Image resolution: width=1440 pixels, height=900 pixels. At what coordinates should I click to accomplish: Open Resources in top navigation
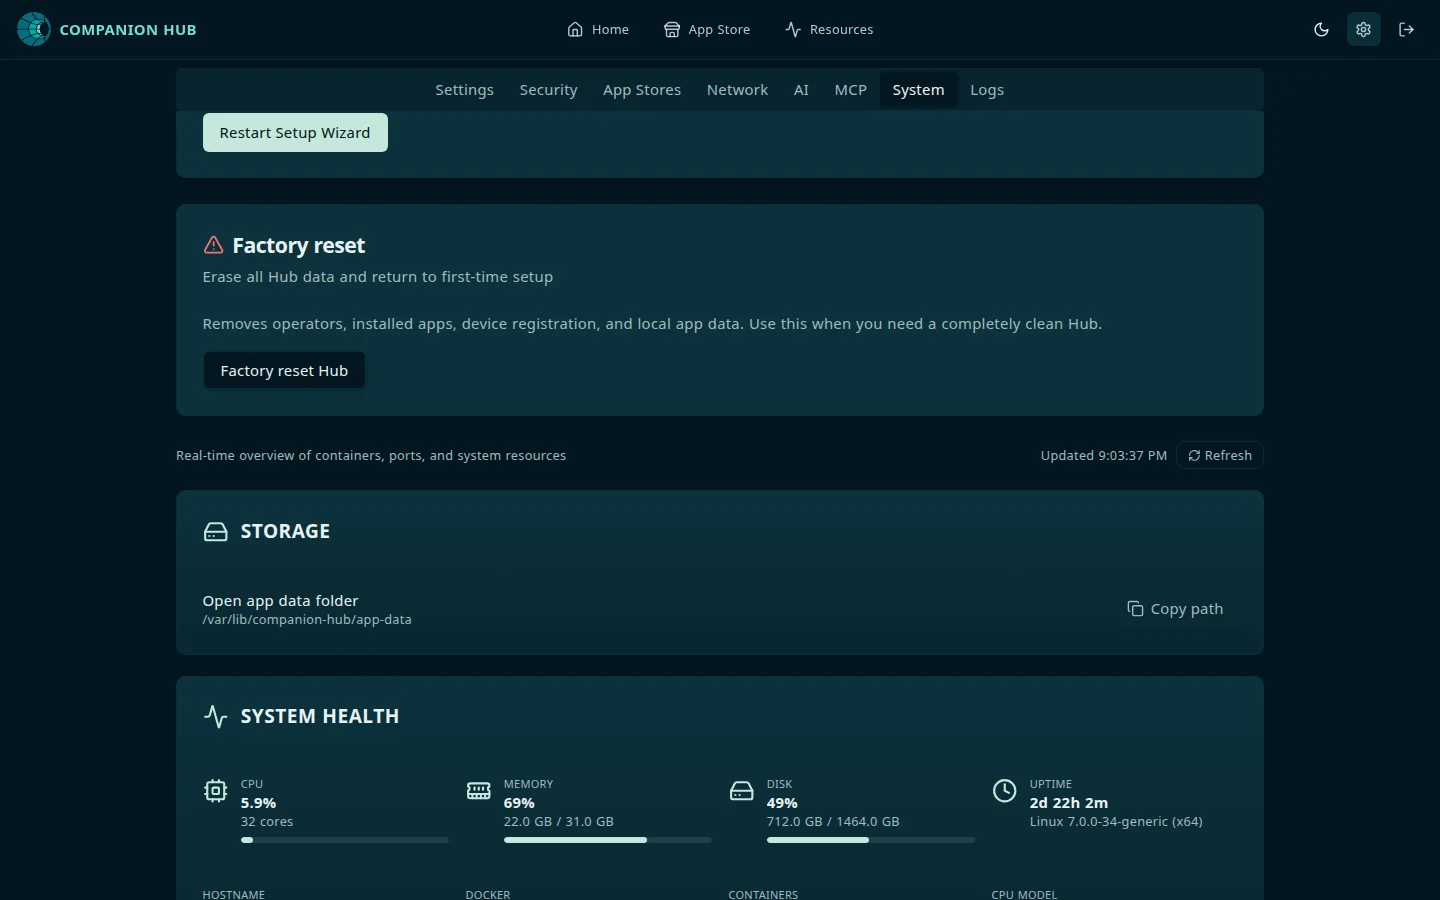tap(829, 29)
